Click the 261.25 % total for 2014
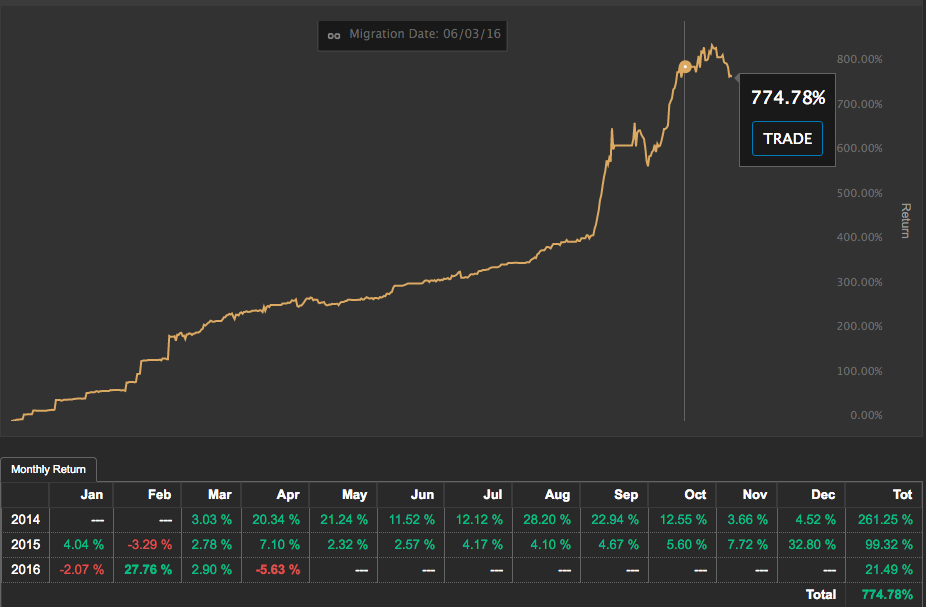 tap(880, 519)
